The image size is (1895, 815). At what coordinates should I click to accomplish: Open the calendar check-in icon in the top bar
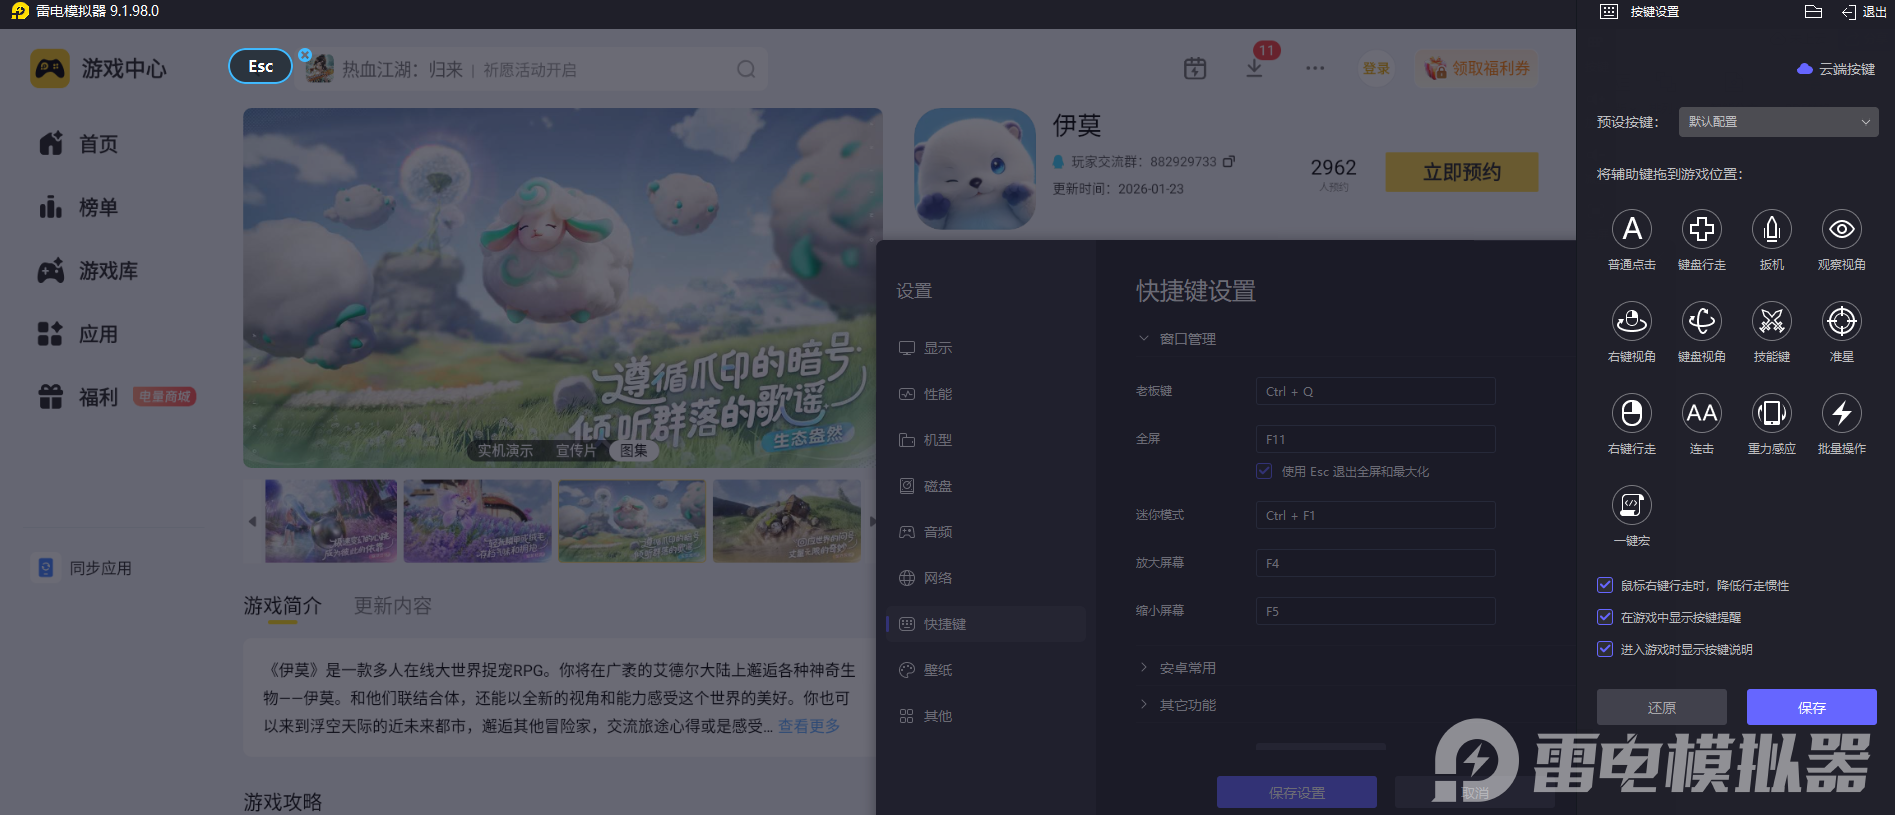coord(1195,68)
